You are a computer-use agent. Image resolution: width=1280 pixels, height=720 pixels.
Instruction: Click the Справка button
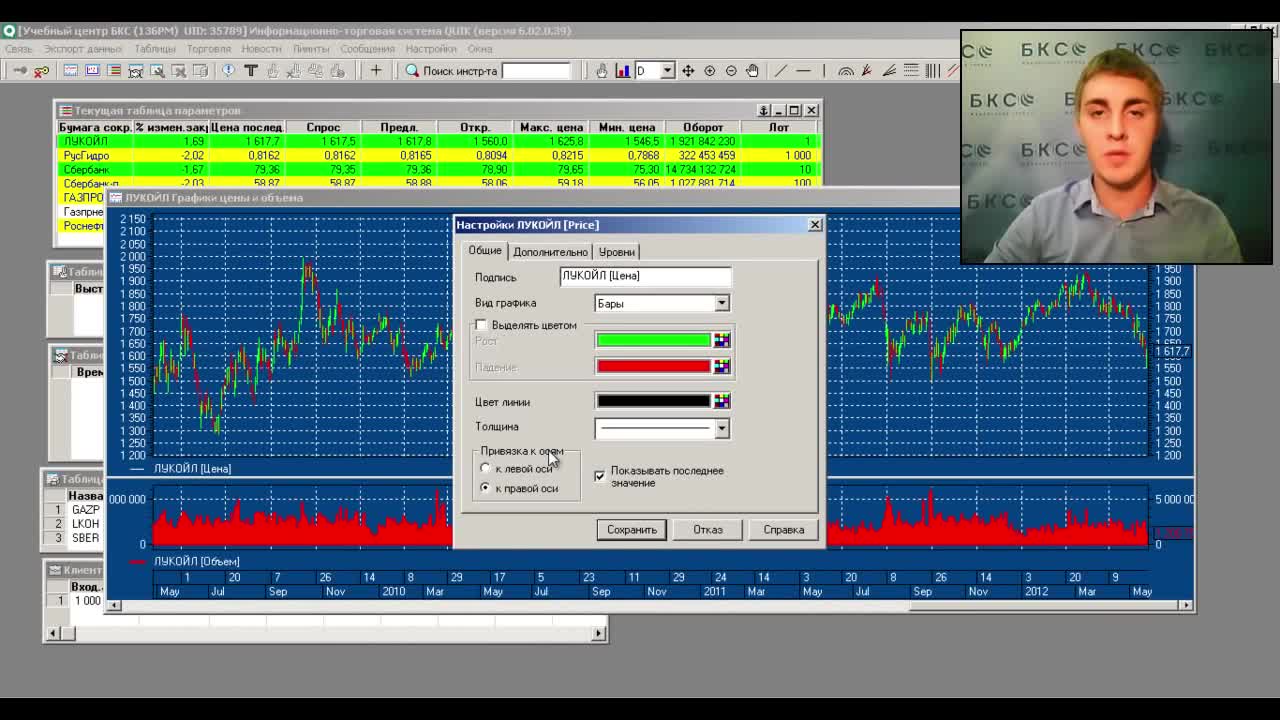coord(784,530)
